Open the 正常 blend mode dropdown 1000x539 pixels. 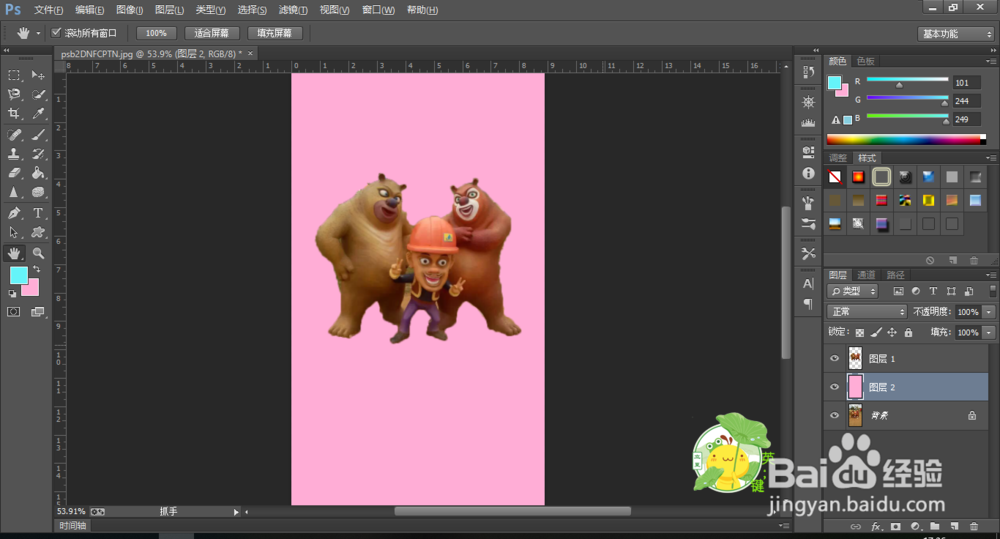click(x=866, y=311)
